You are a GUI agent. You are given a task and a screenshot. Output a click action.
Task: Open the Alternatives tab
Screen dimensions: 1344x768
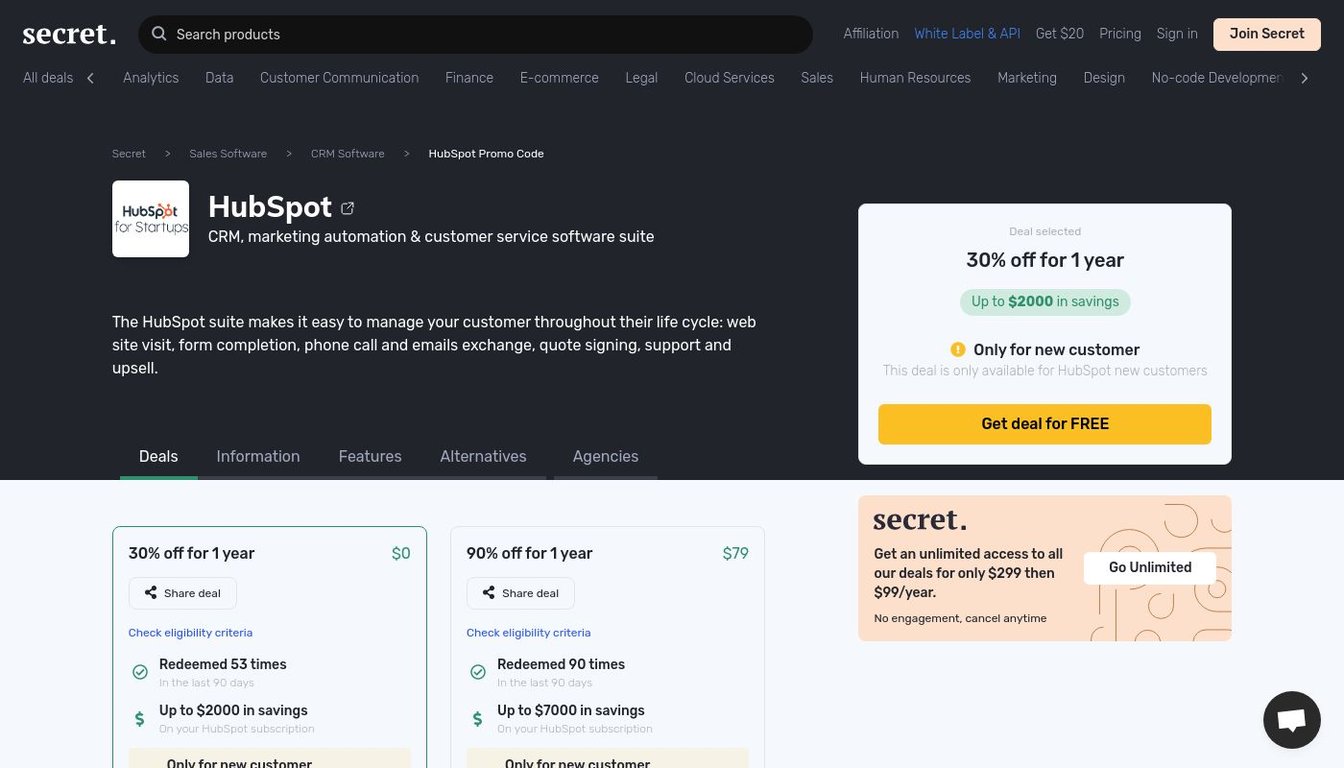coord(483,456)
